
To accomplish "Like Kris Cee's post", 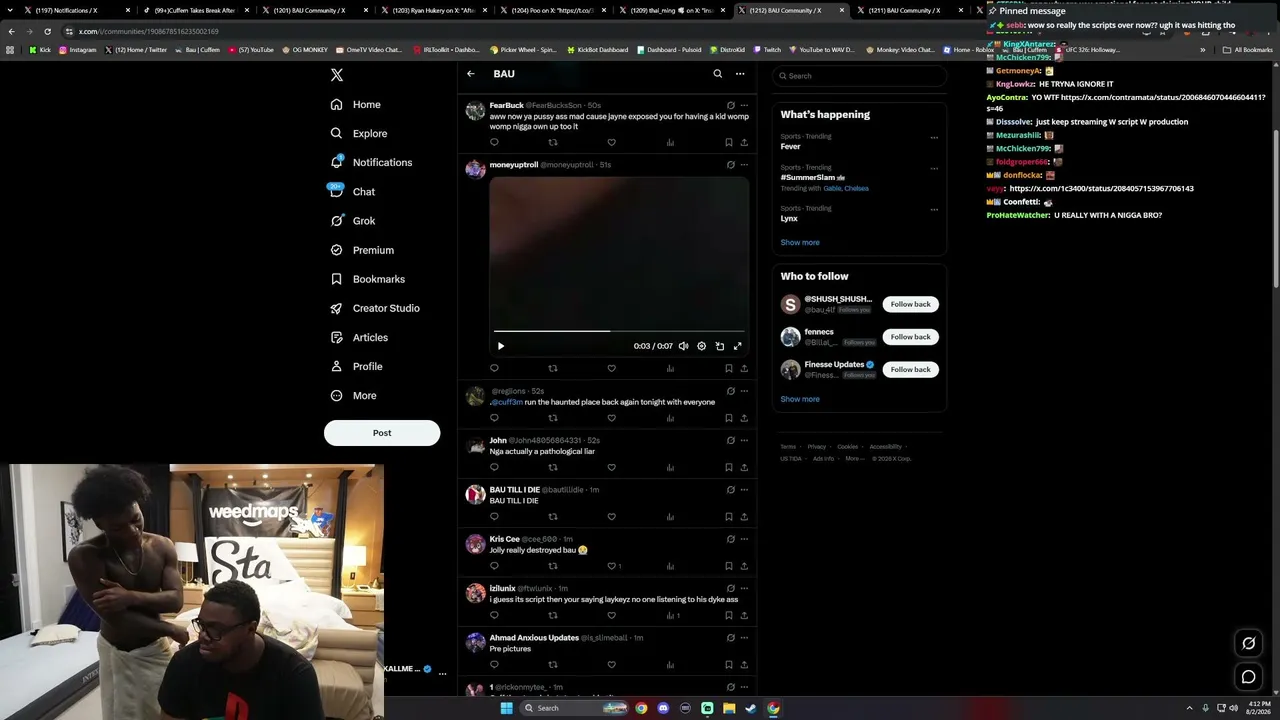I will point(611,566).
